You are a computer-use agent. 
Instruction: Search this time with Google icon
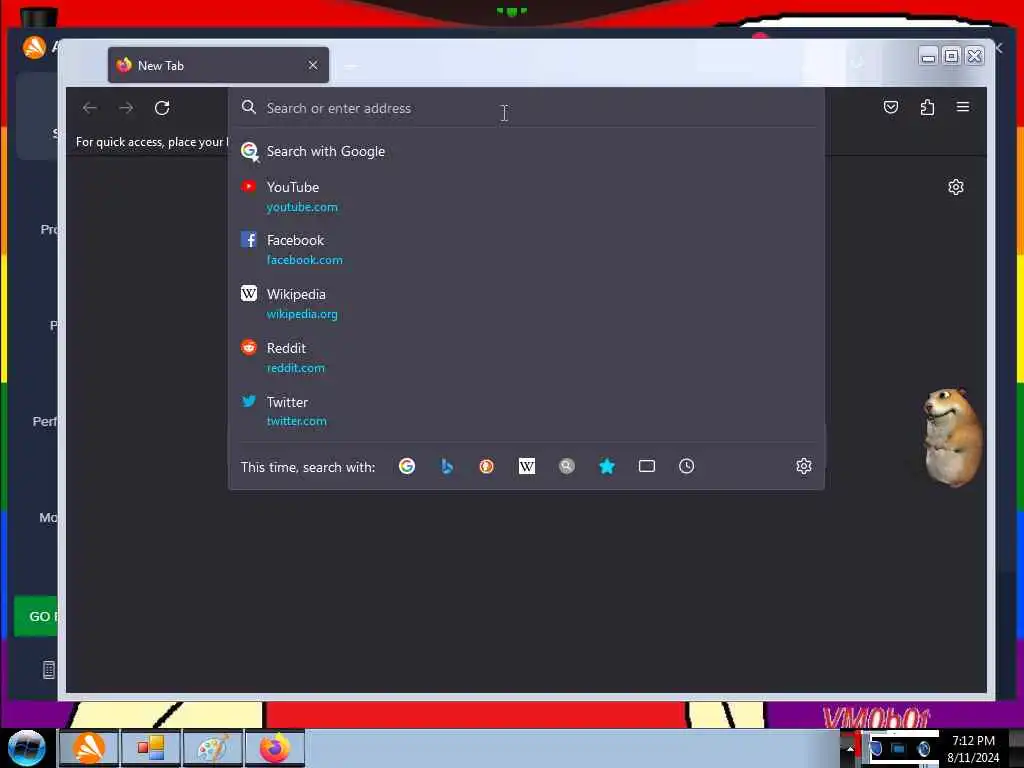click(x=407, y=466)
